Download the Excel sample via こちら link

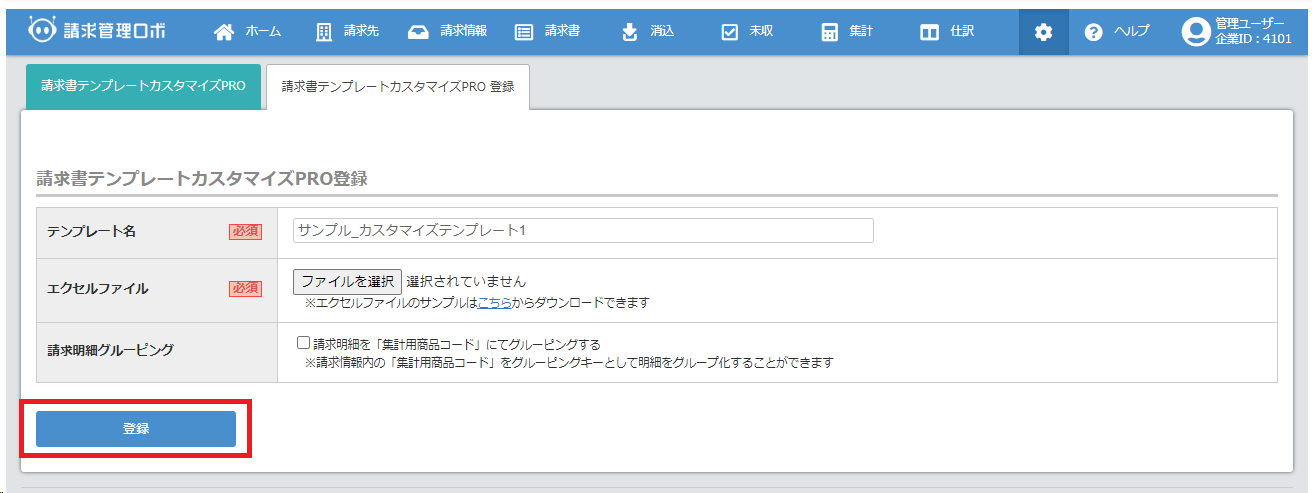(494, 302)
